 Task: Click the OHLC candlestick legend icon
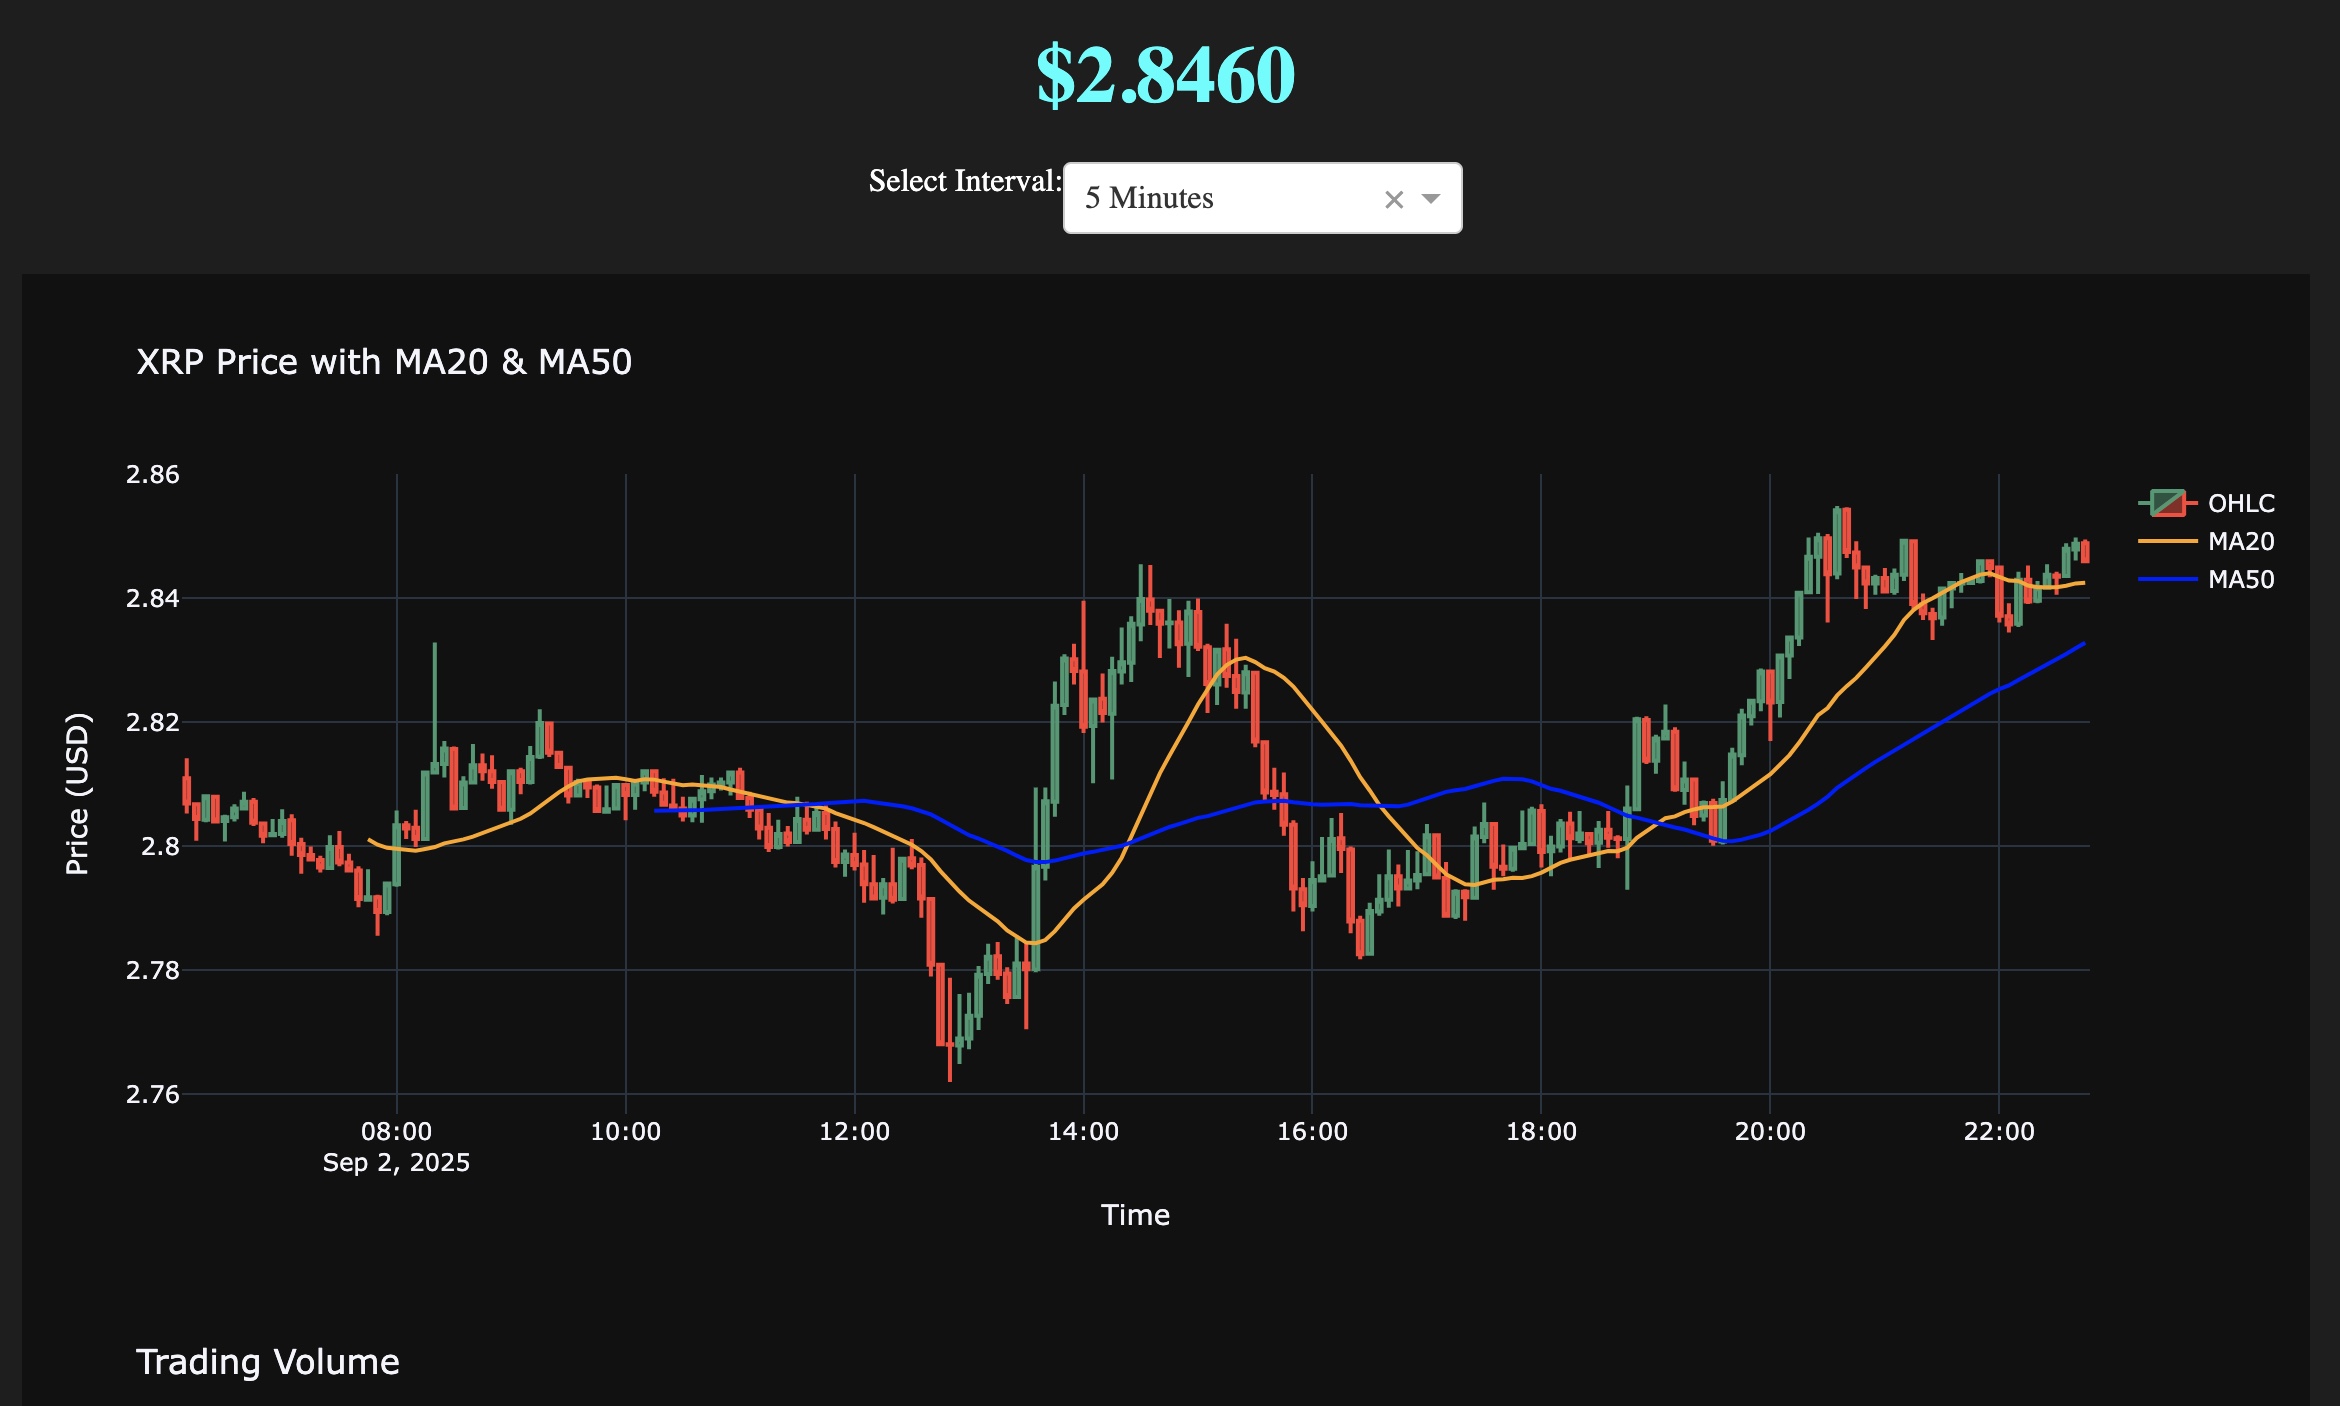tap(2167, 503)
